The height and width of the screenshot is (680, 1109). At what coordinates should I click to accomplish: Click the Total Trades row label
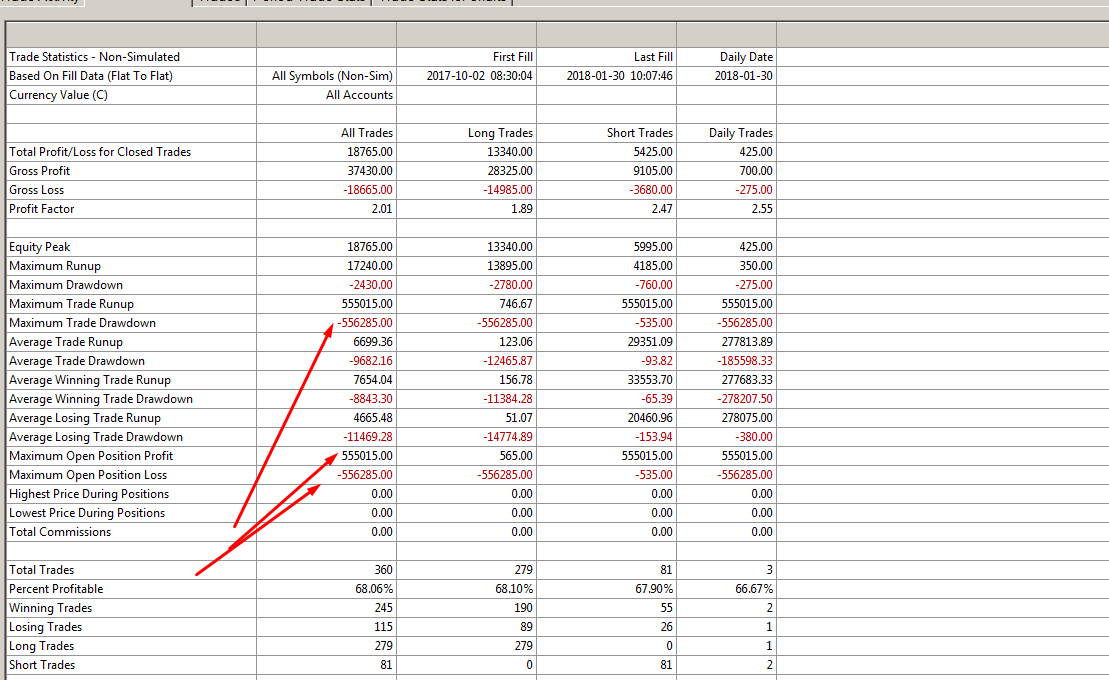tap(41, 570)
